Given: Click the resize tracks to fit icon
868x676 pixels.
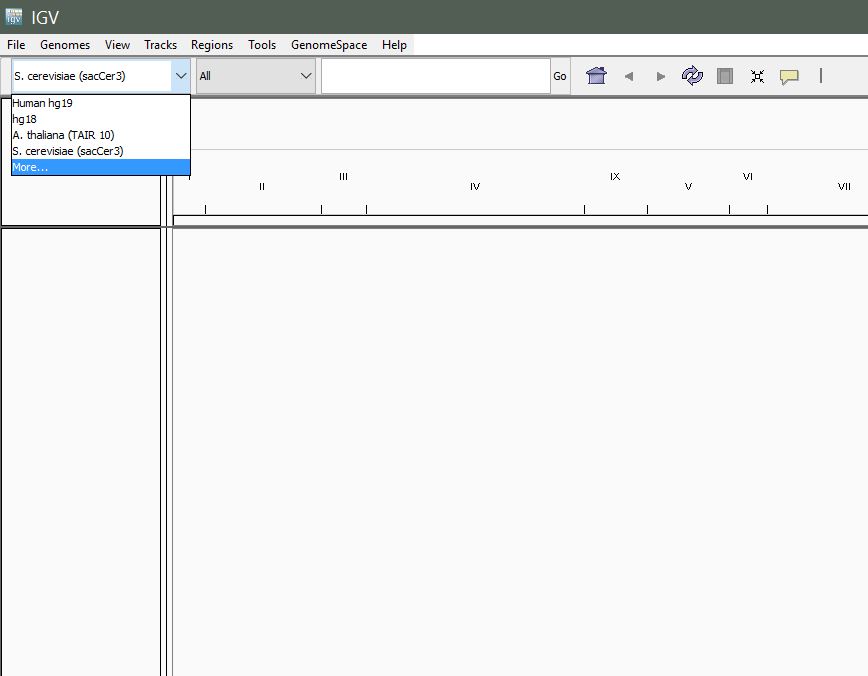Looking at the screenshot, I should pos(757,76).
